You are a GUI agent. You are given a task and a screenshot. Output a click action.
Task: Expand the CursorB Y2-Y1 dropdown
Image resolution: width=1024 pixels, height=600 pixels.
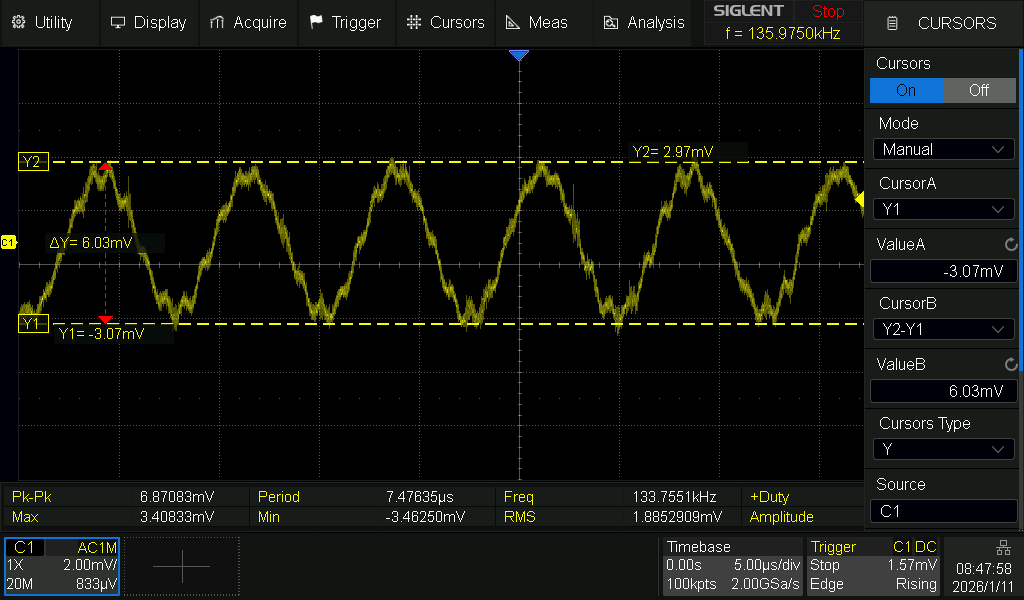click(944, 330)
